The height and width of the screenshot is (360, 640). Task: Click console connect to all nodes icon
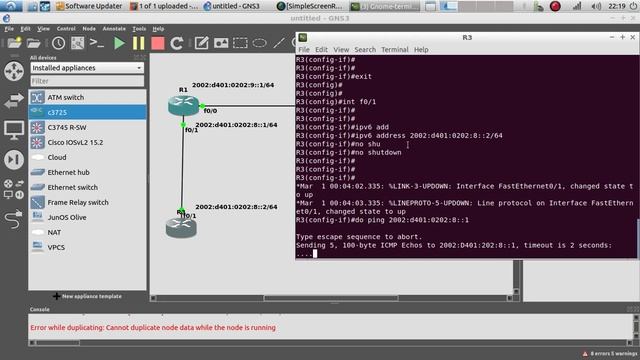(97, 43)
